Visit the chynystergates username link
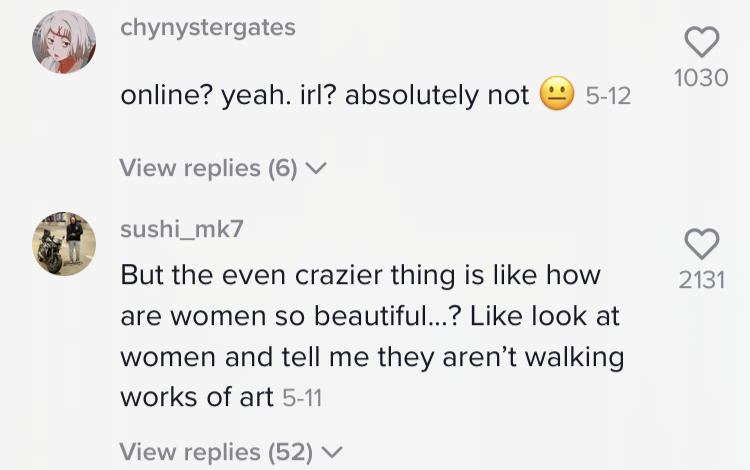Image resolution: width=750 pixels, height=470 pixels. (208, 28)
